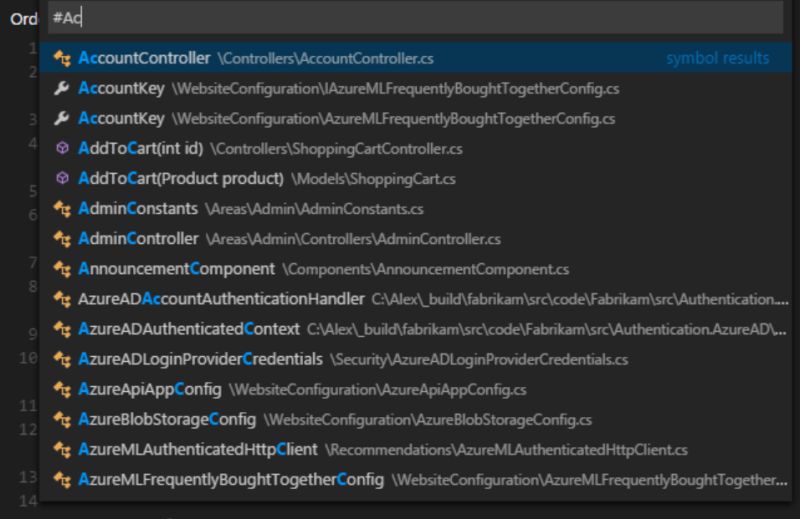Viewport: 800px width, 519px height.
Task: Select AzureADLoginProviderCredentials symbol
Action: (415, 359)
